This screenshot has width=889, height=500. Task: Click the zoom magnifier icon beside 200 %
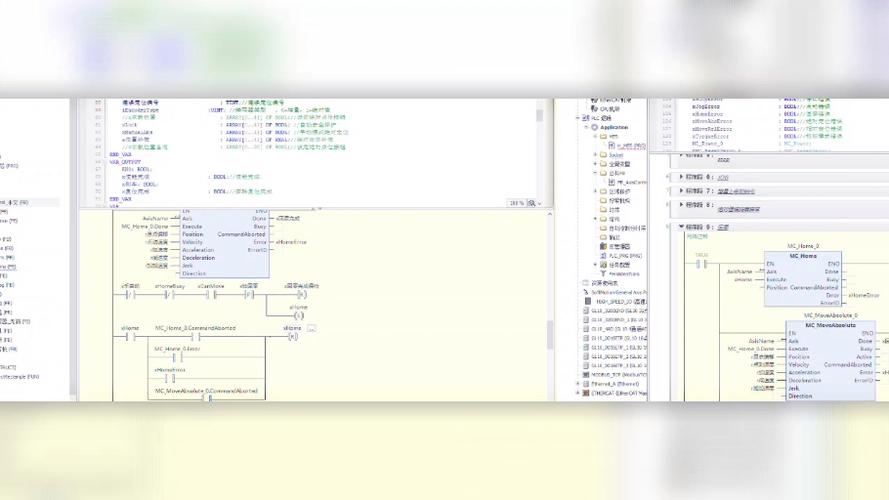coord(531,203)
